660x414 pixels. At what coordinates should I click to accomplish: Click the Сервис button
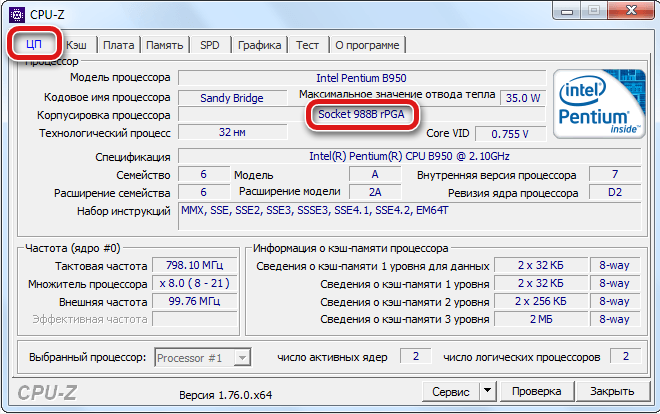(x=450, y=392)
